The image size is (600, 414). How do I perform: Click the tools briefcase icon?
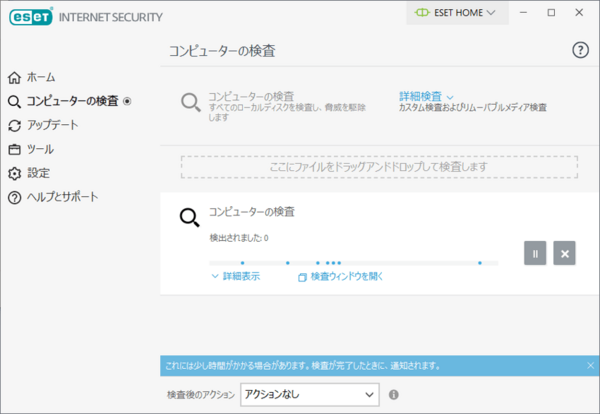(14, 150)
